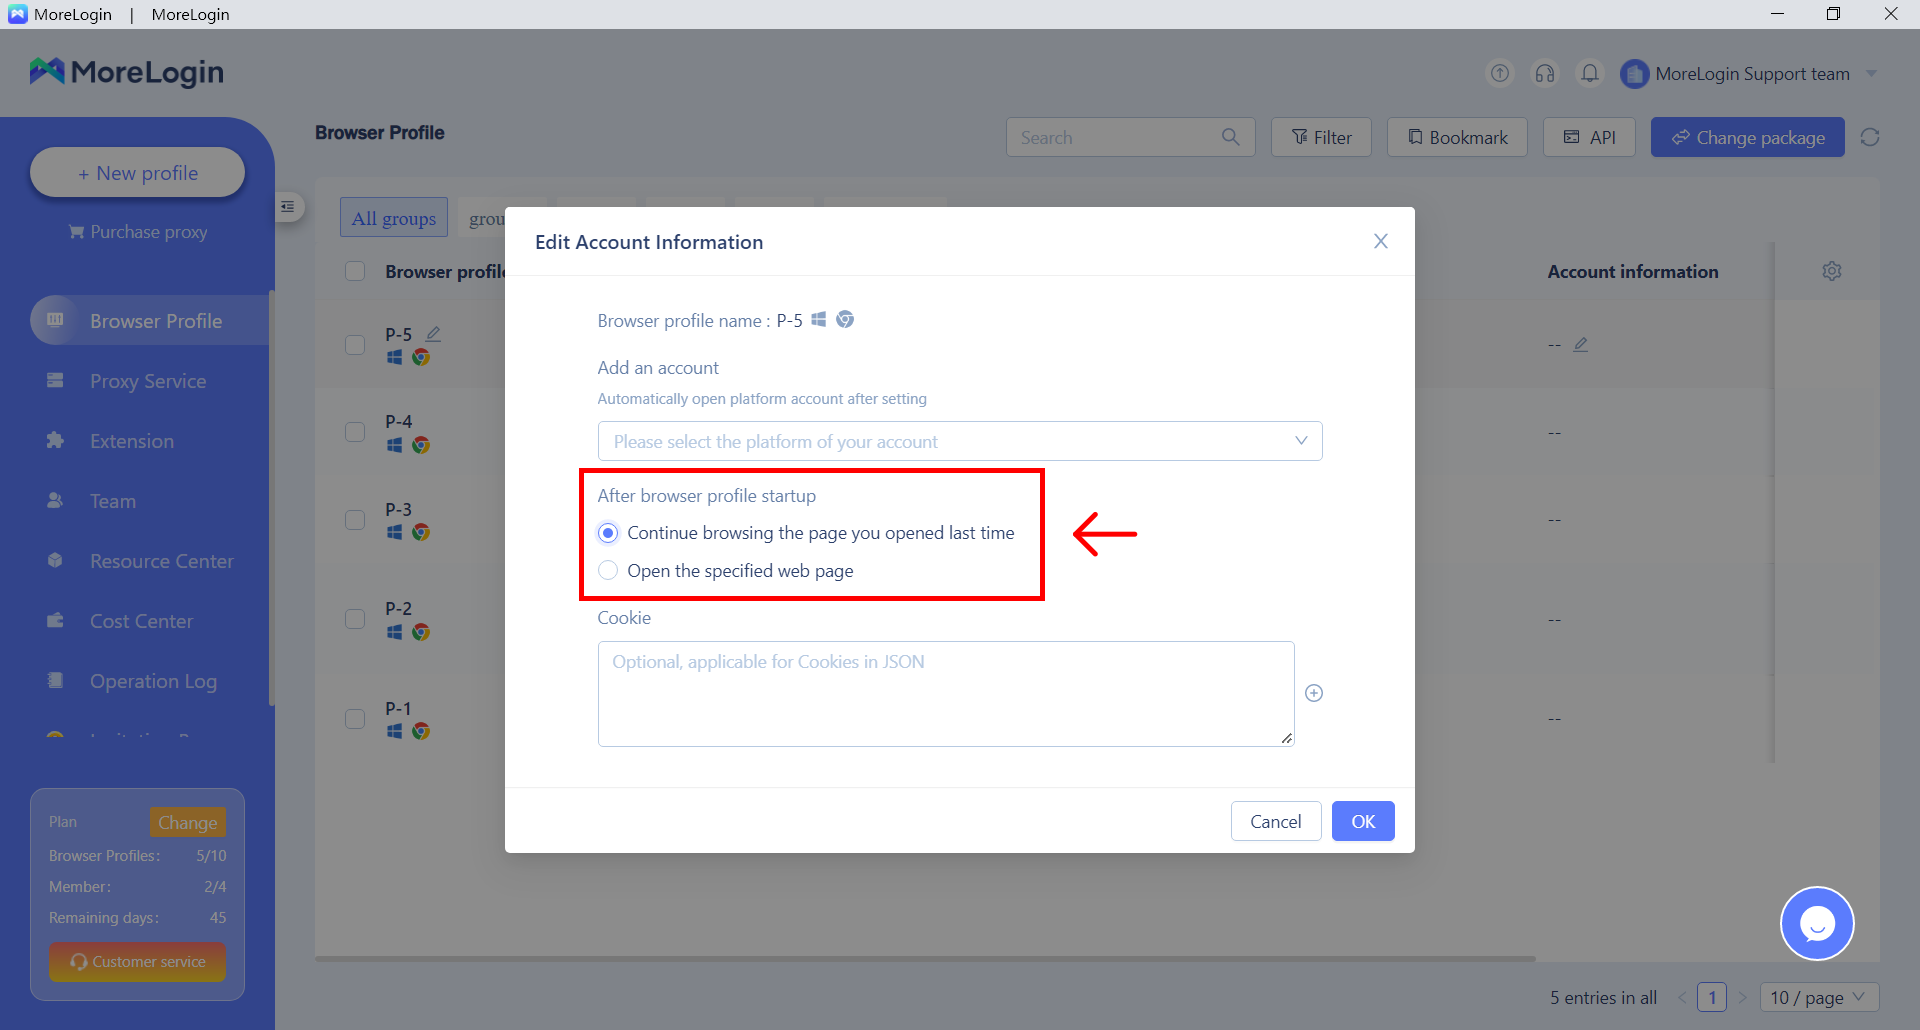Toggle select-all checkbox in table header

[355, 271]
